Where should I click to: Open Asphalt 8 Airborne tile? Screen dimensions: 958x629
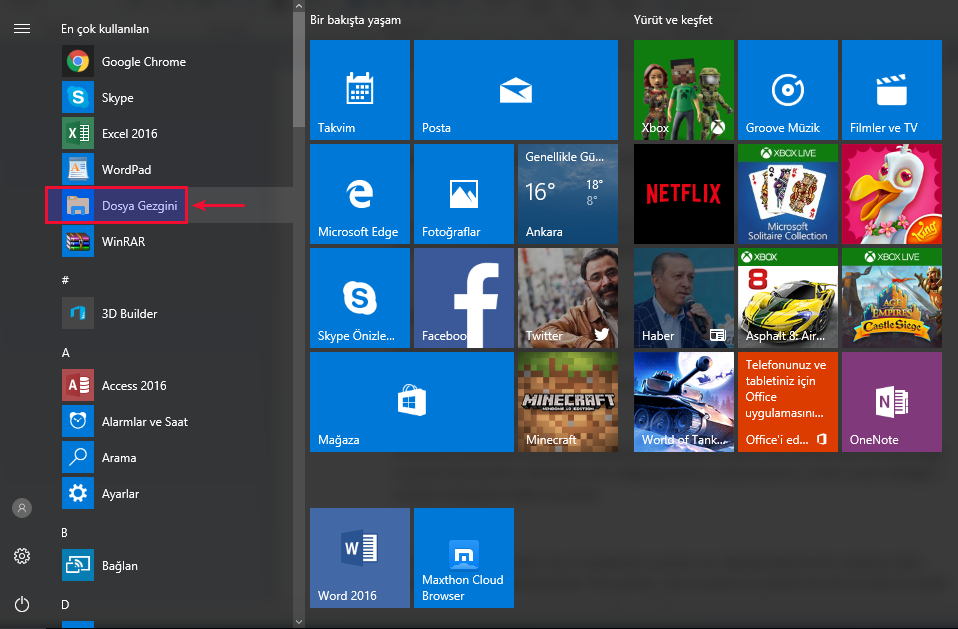(788, 298)
